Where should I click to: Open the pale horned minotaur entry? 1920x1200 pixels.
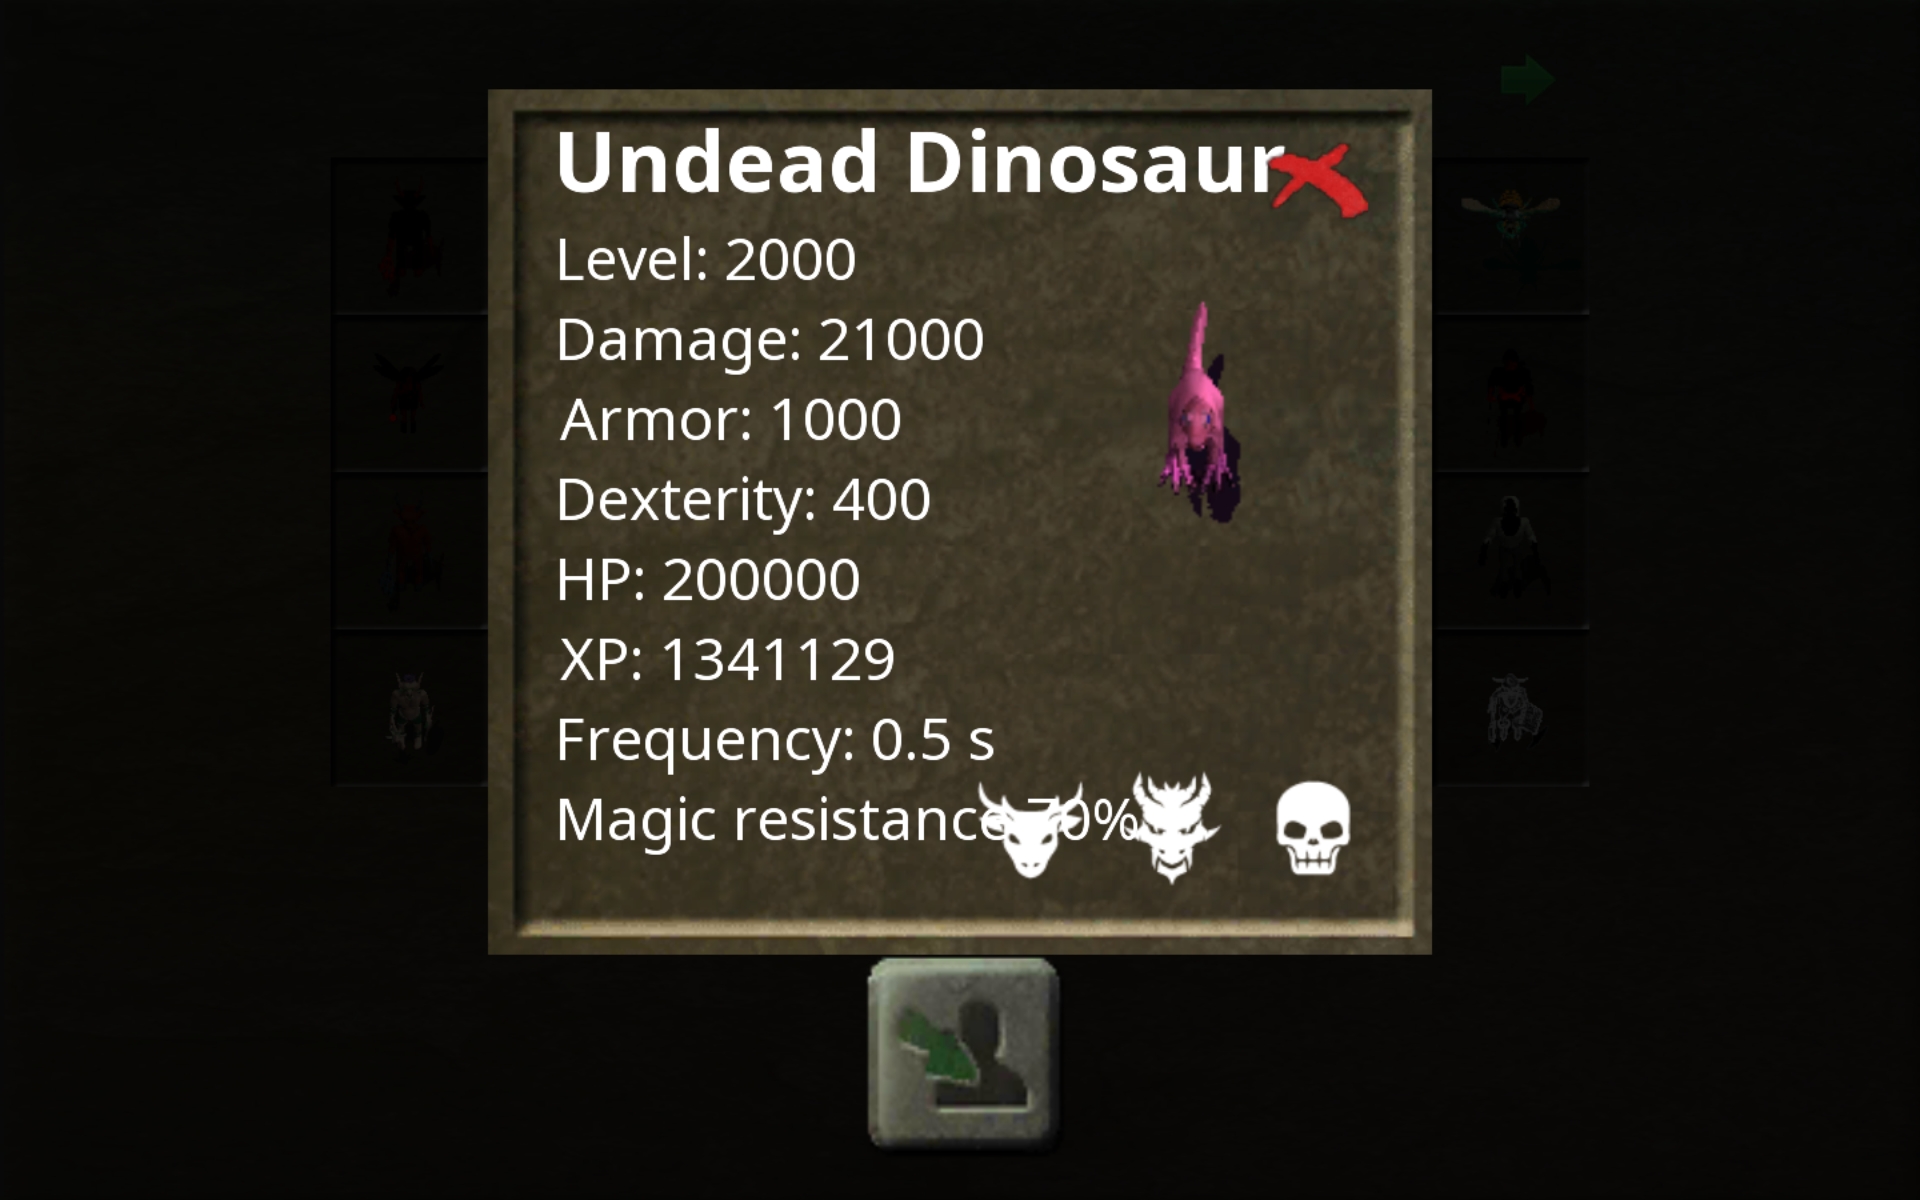tap(408, 710)
